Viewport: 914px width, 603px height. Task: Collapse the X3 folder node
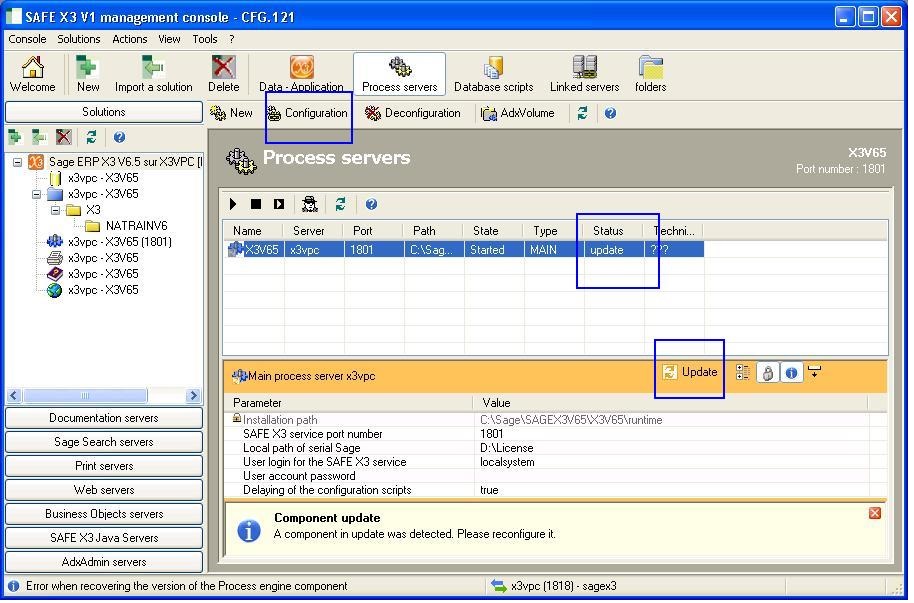click(55, 210)
